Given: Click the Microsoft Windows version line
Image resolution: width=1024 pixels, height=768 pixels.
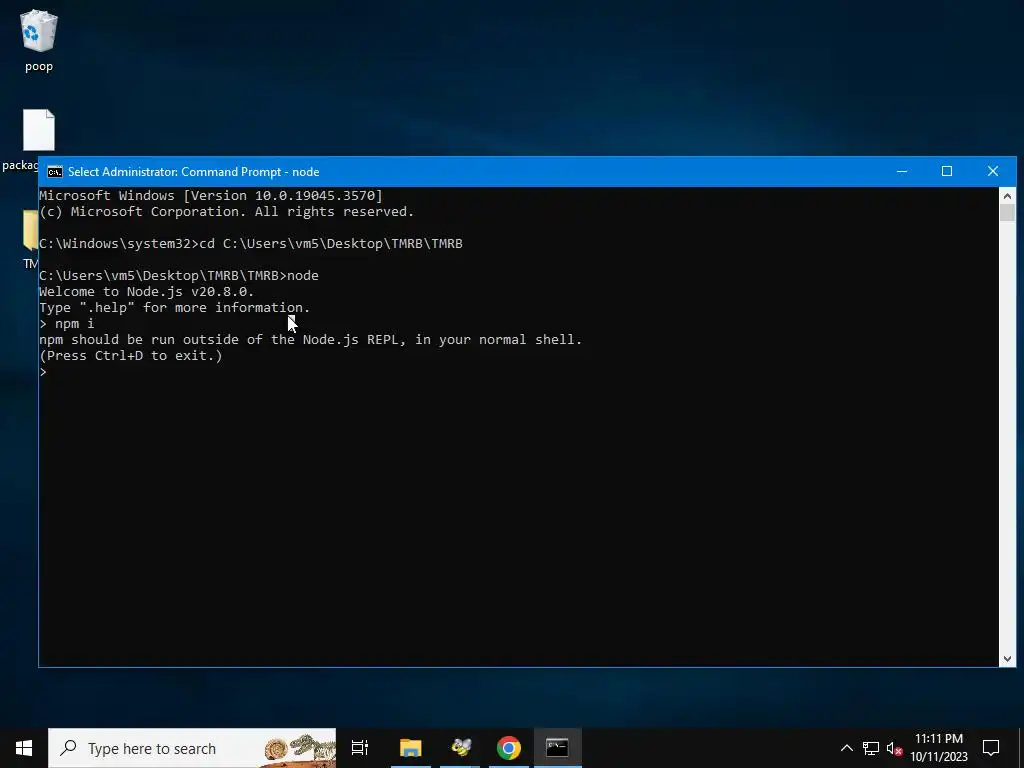Looking at the screenshot, I should pyautogui.click(x=211, y=195).
